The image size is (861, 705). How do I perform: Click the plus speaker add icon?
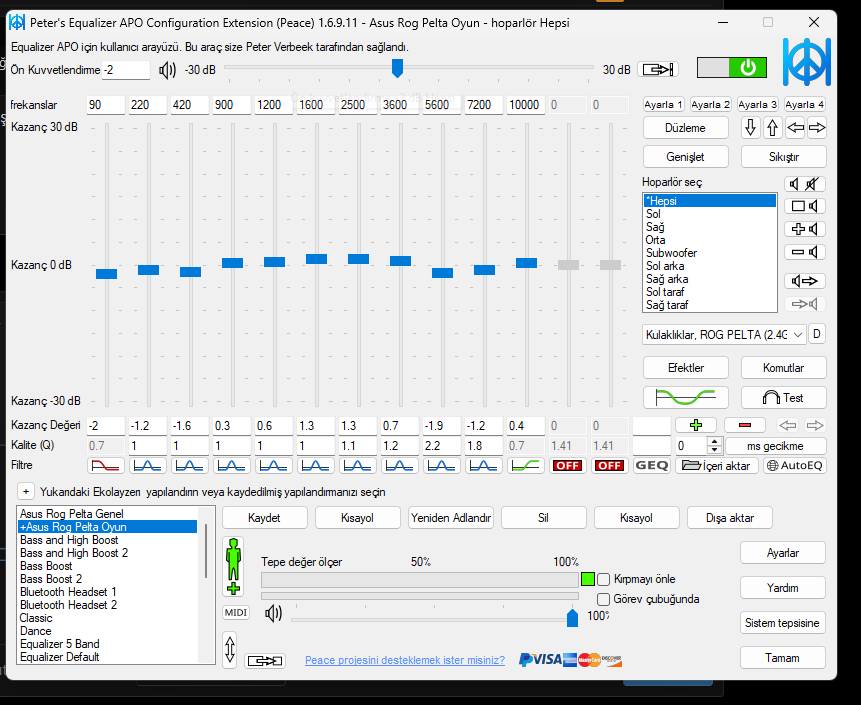click(804, 230)
